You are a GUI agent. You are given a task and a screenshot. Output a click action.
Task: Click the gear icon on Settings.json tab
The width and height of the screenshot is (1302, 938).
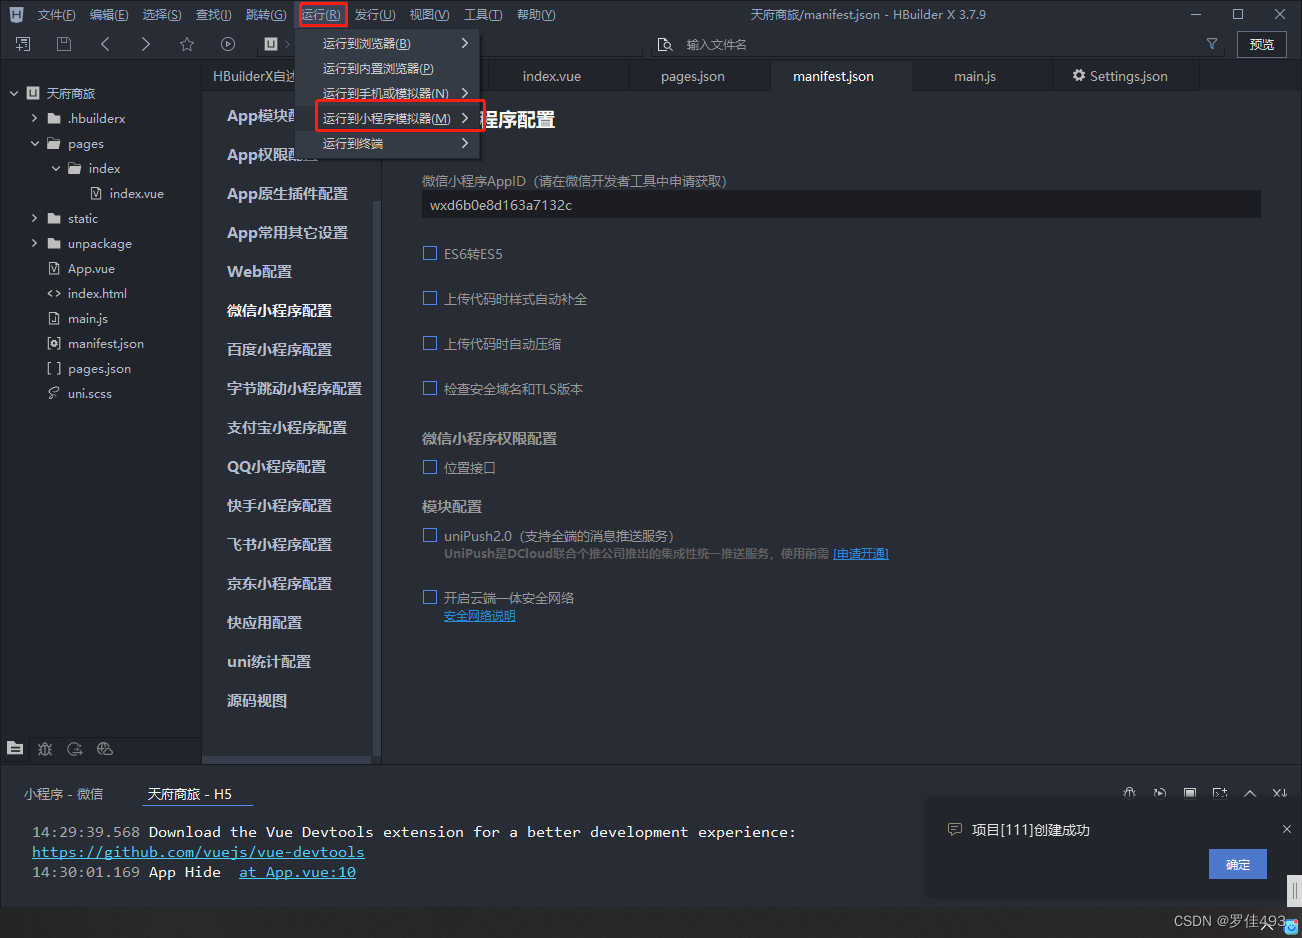pyautogui.click(x=1079, y=76)
